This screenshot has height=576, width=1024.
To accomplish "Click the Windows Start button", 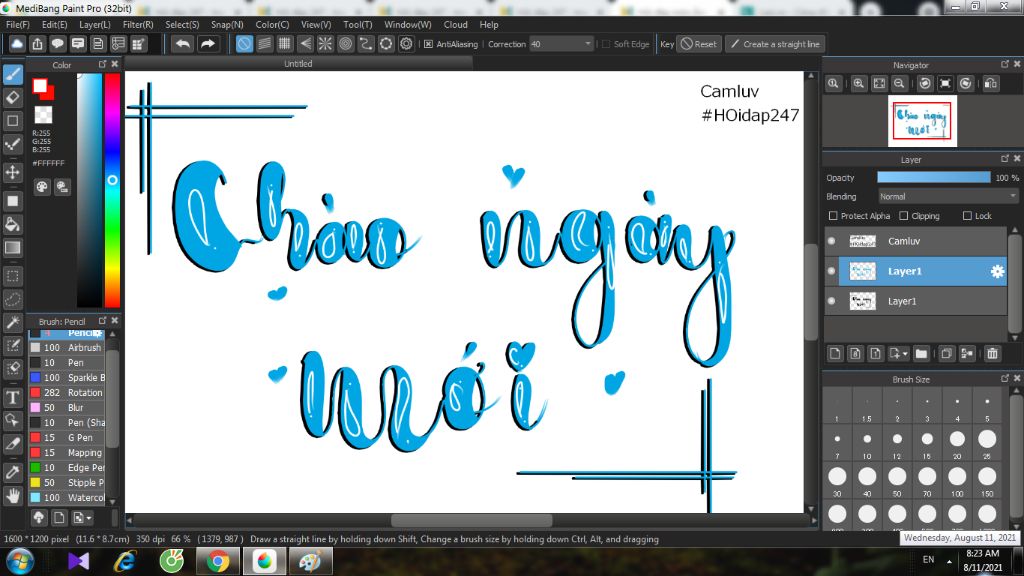I will (20, 562).
